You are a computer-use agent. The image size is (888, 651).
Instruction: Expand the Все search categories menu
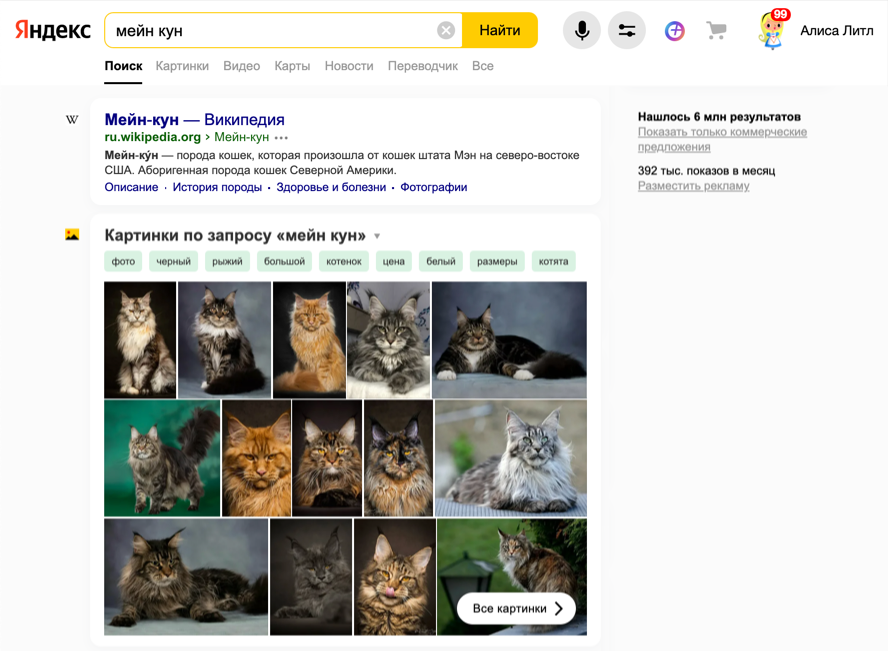483,66
